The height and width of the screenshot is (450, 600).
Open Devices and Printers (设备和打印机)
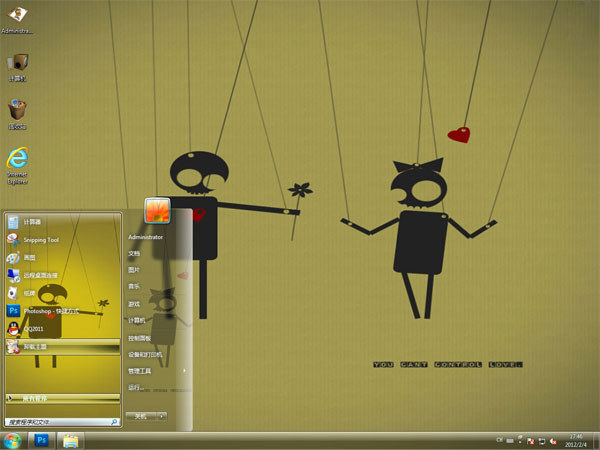coord(145,355)
